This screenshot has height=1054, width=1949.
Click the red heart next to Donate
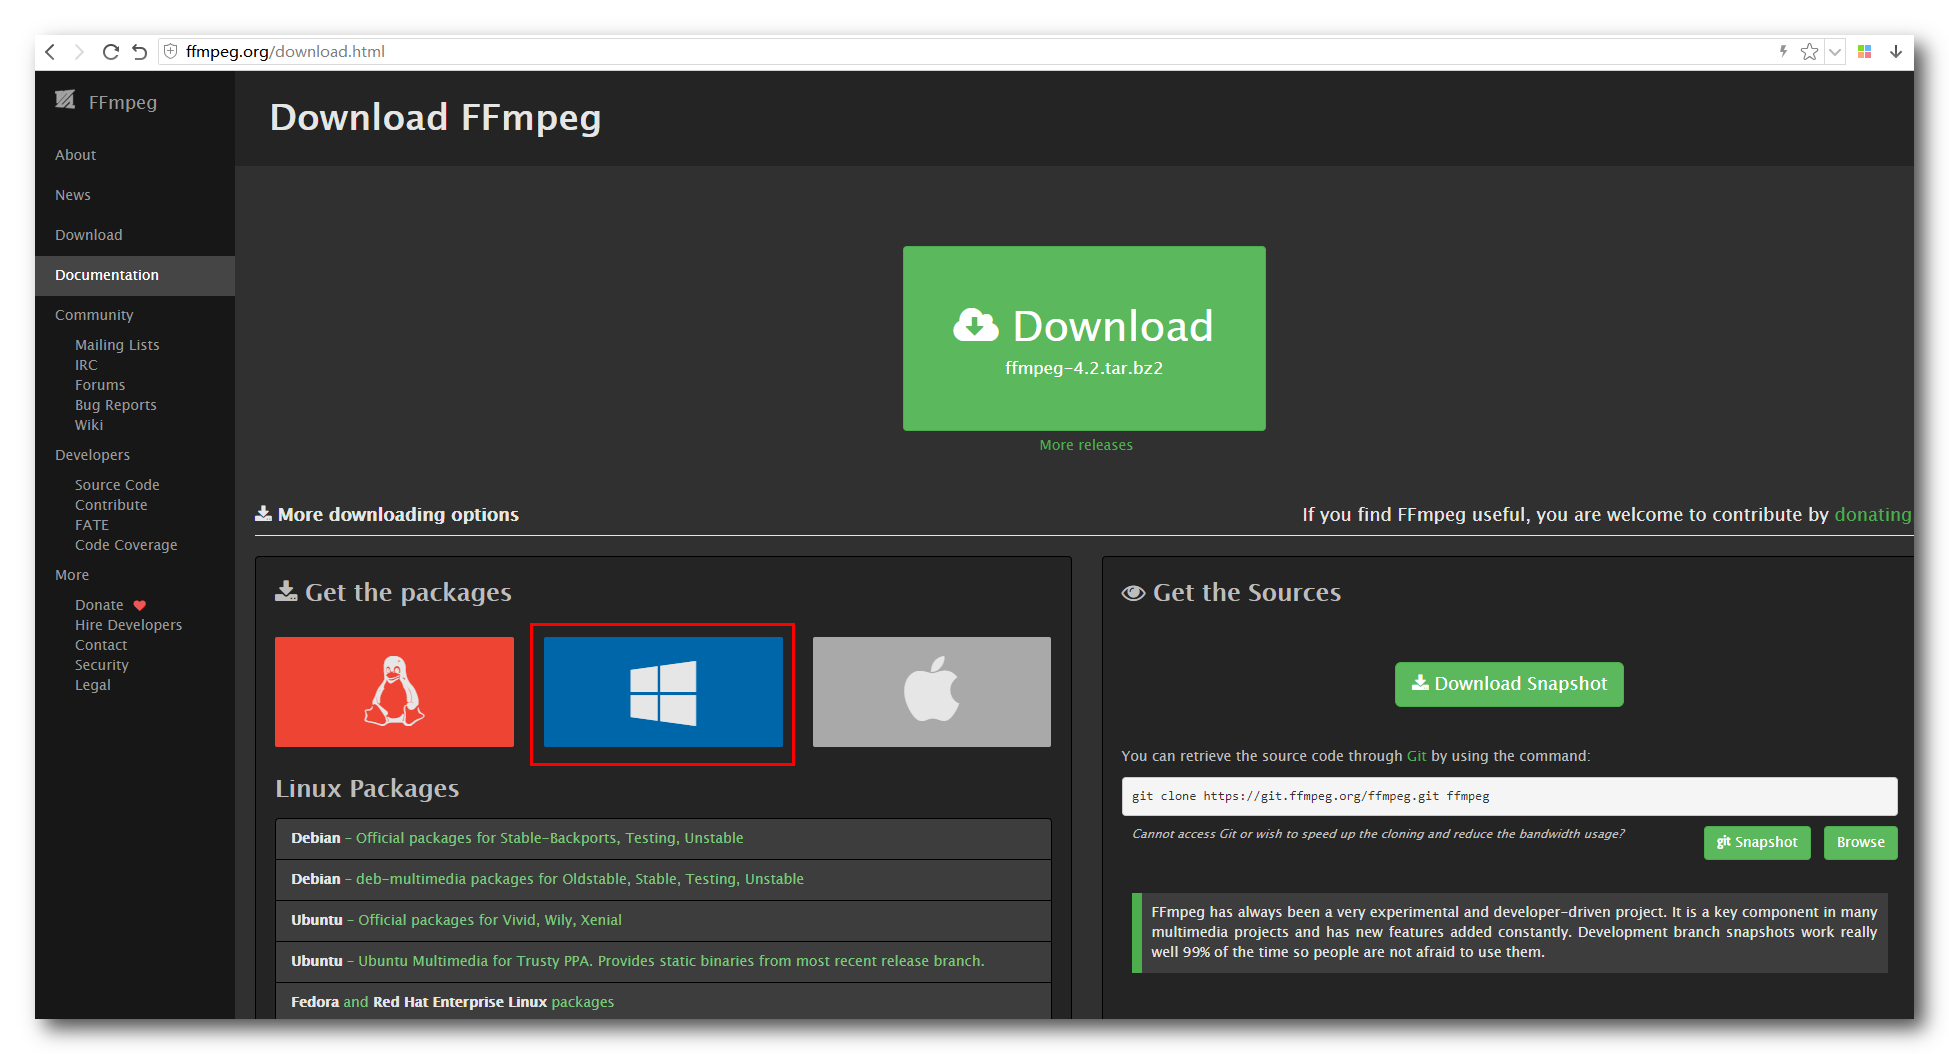[140, 605]
